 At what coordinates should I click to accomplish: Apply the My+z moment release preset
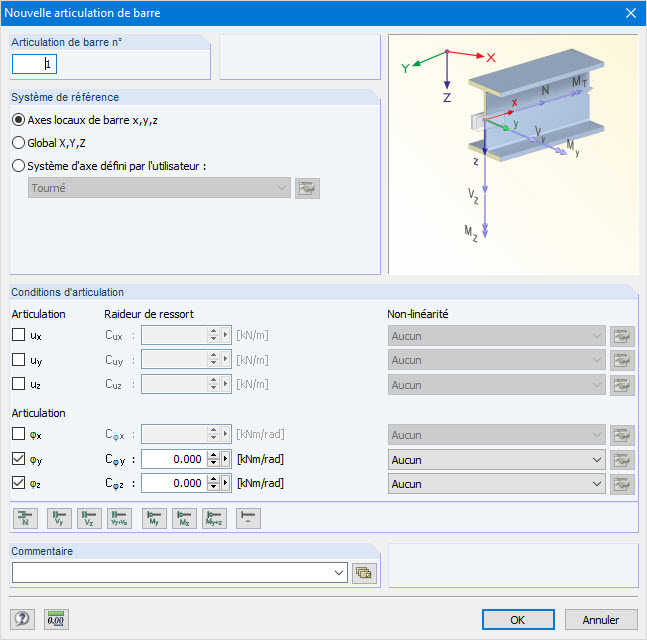[214, 518]
